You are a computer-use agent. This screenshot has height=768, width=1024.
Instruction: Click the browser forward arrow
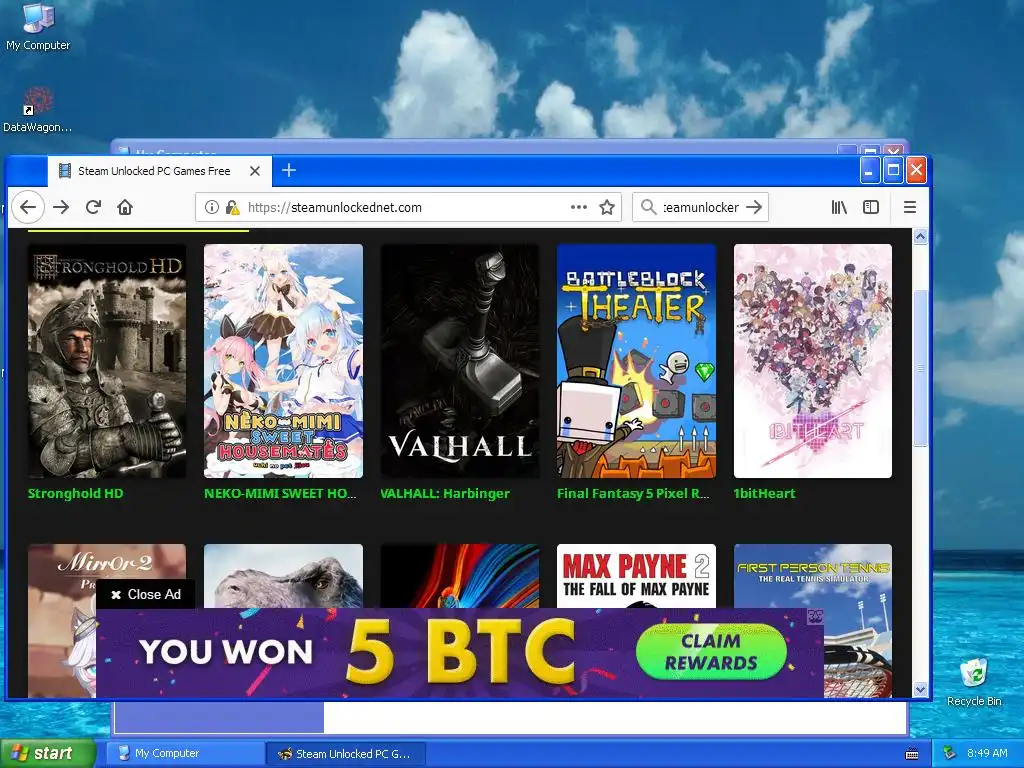pos(61,208)
